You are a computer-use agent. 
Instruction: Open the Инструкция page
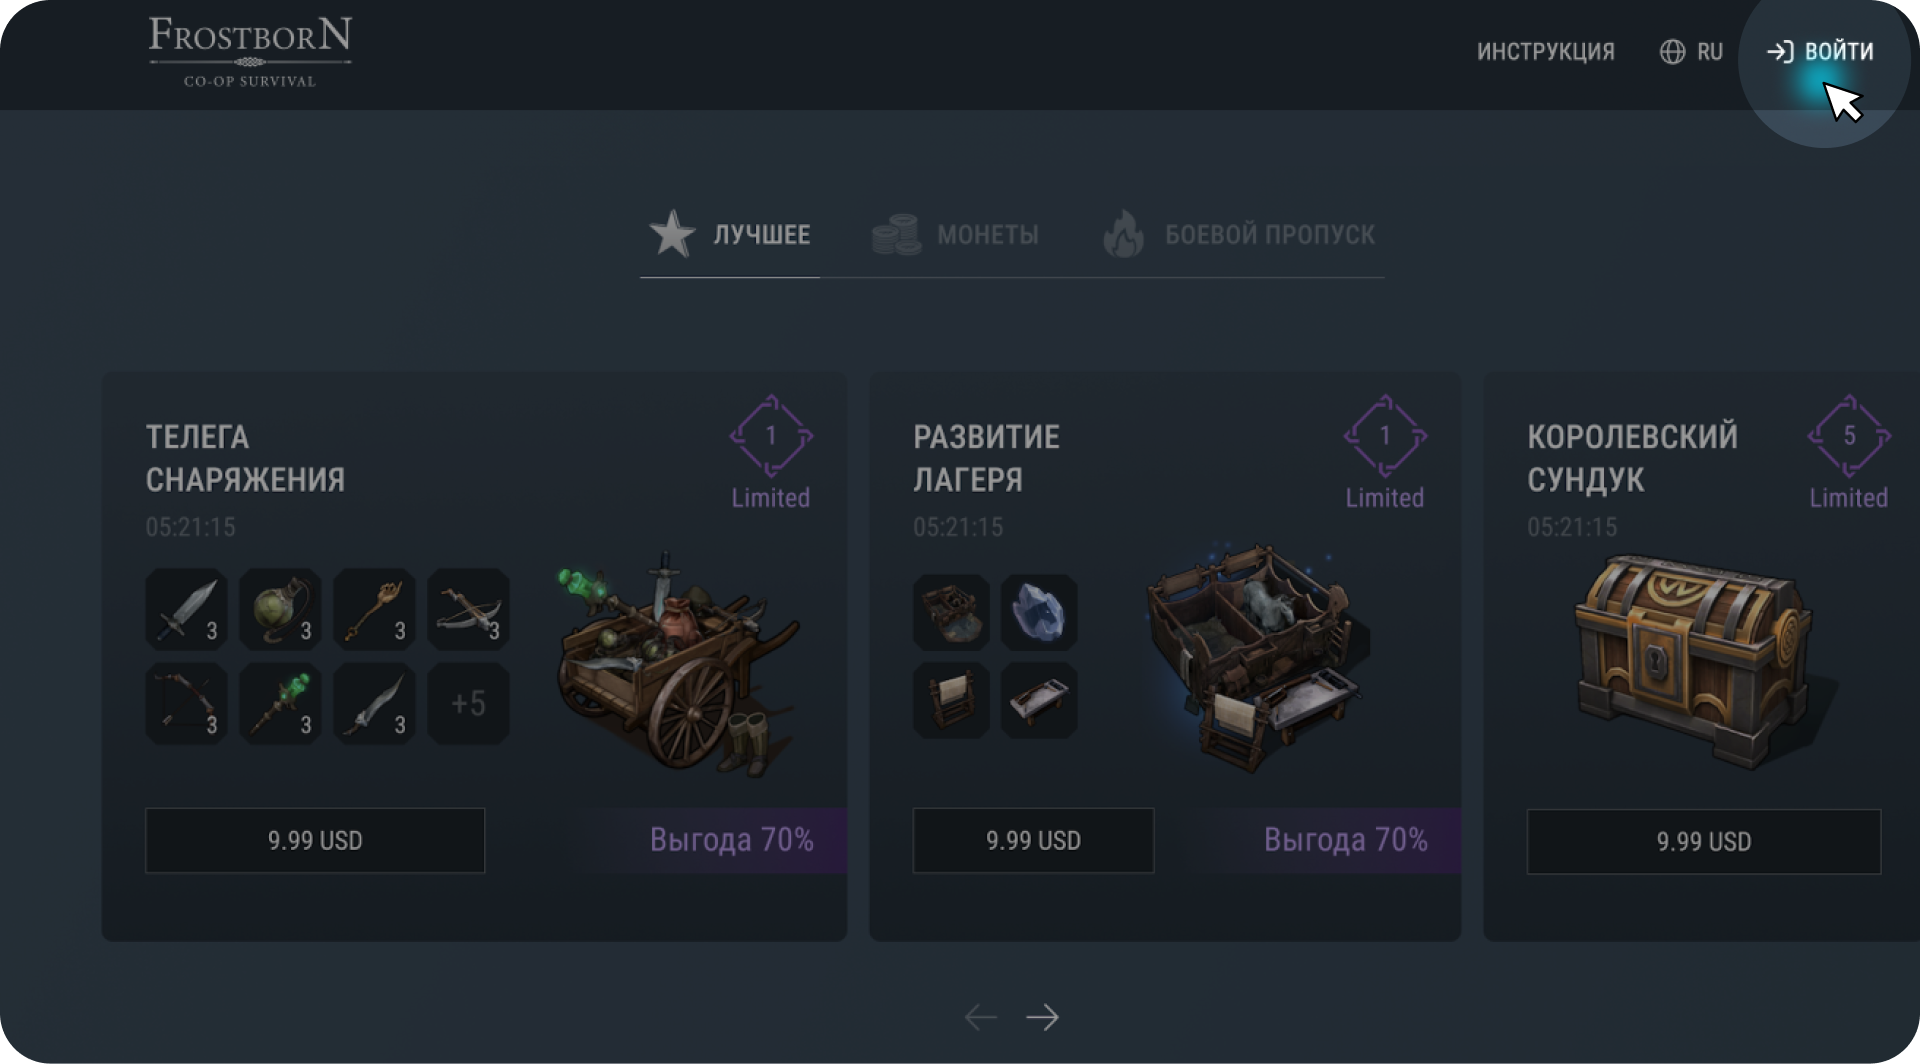coord(1545,52)
